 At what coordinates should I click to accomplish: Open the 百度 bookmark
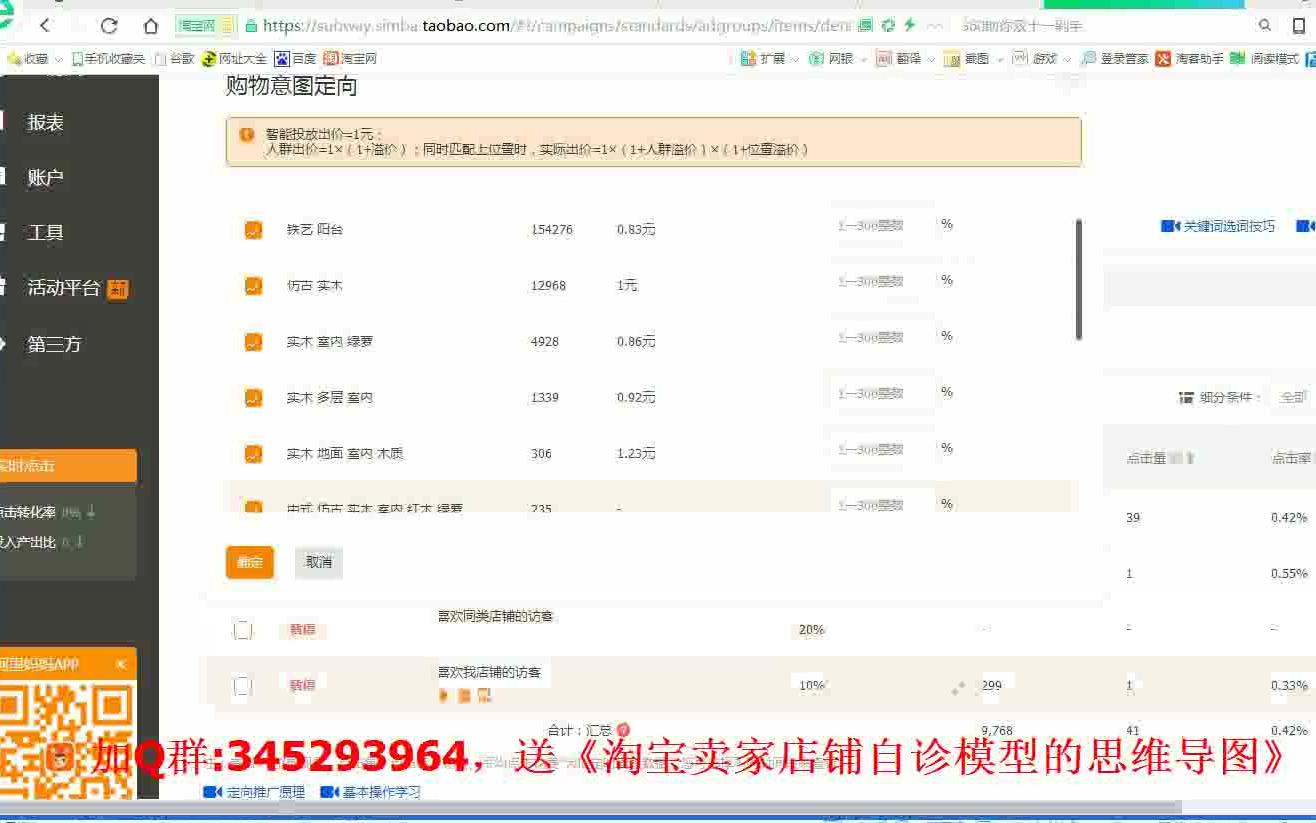(x=296, y=59)
